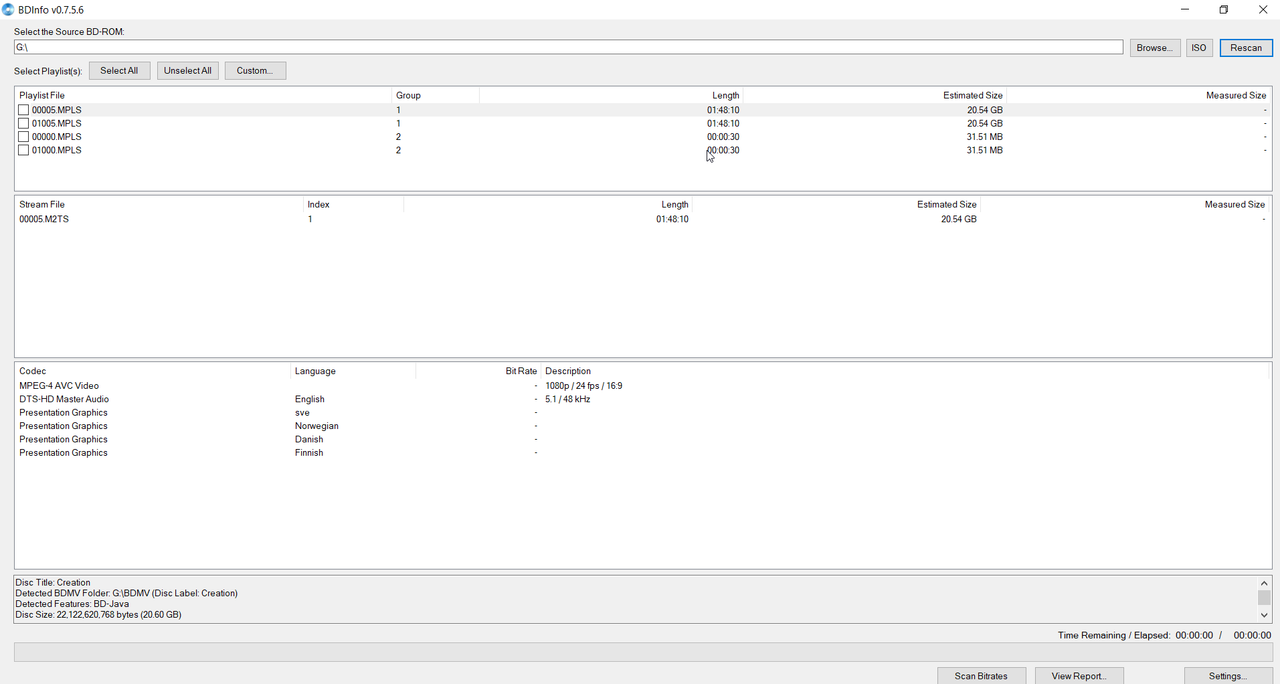Click the Unselect All button

188,70
